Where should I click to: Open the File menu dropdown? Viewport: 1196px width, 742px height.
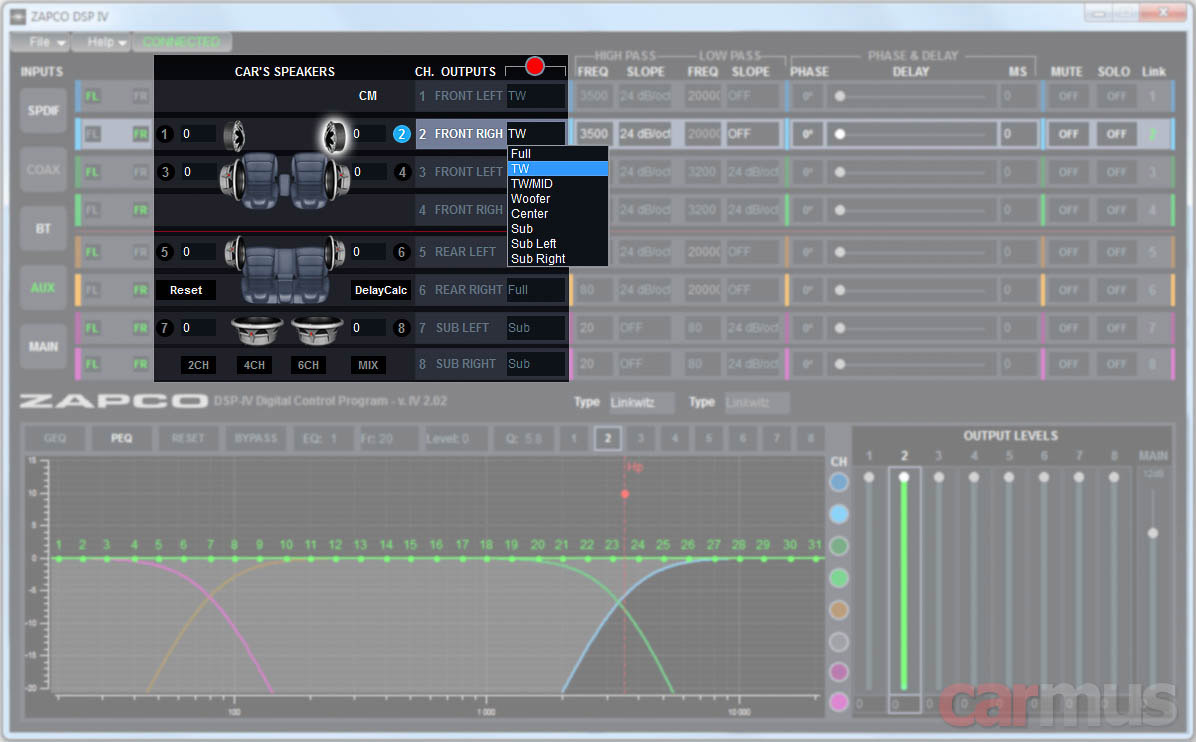pos(40,42)
